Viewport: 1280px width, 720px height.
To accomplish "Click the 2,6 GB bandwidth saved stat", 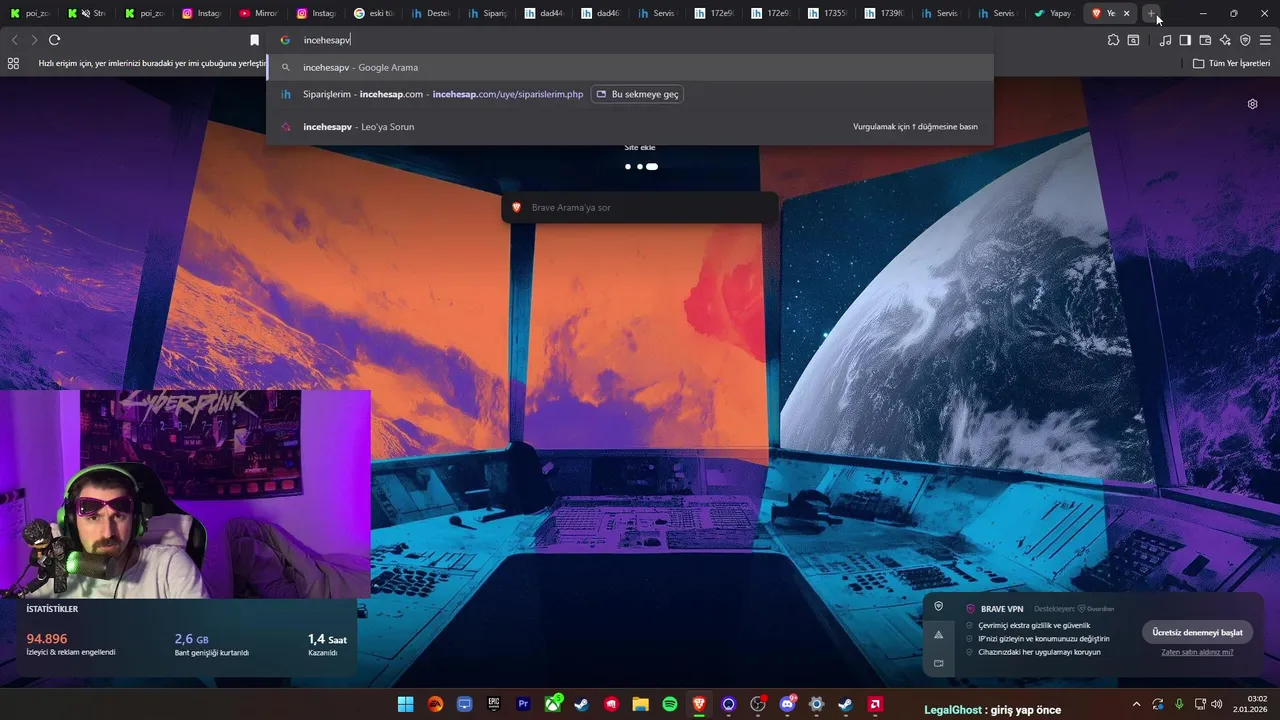I will (191, 639).
